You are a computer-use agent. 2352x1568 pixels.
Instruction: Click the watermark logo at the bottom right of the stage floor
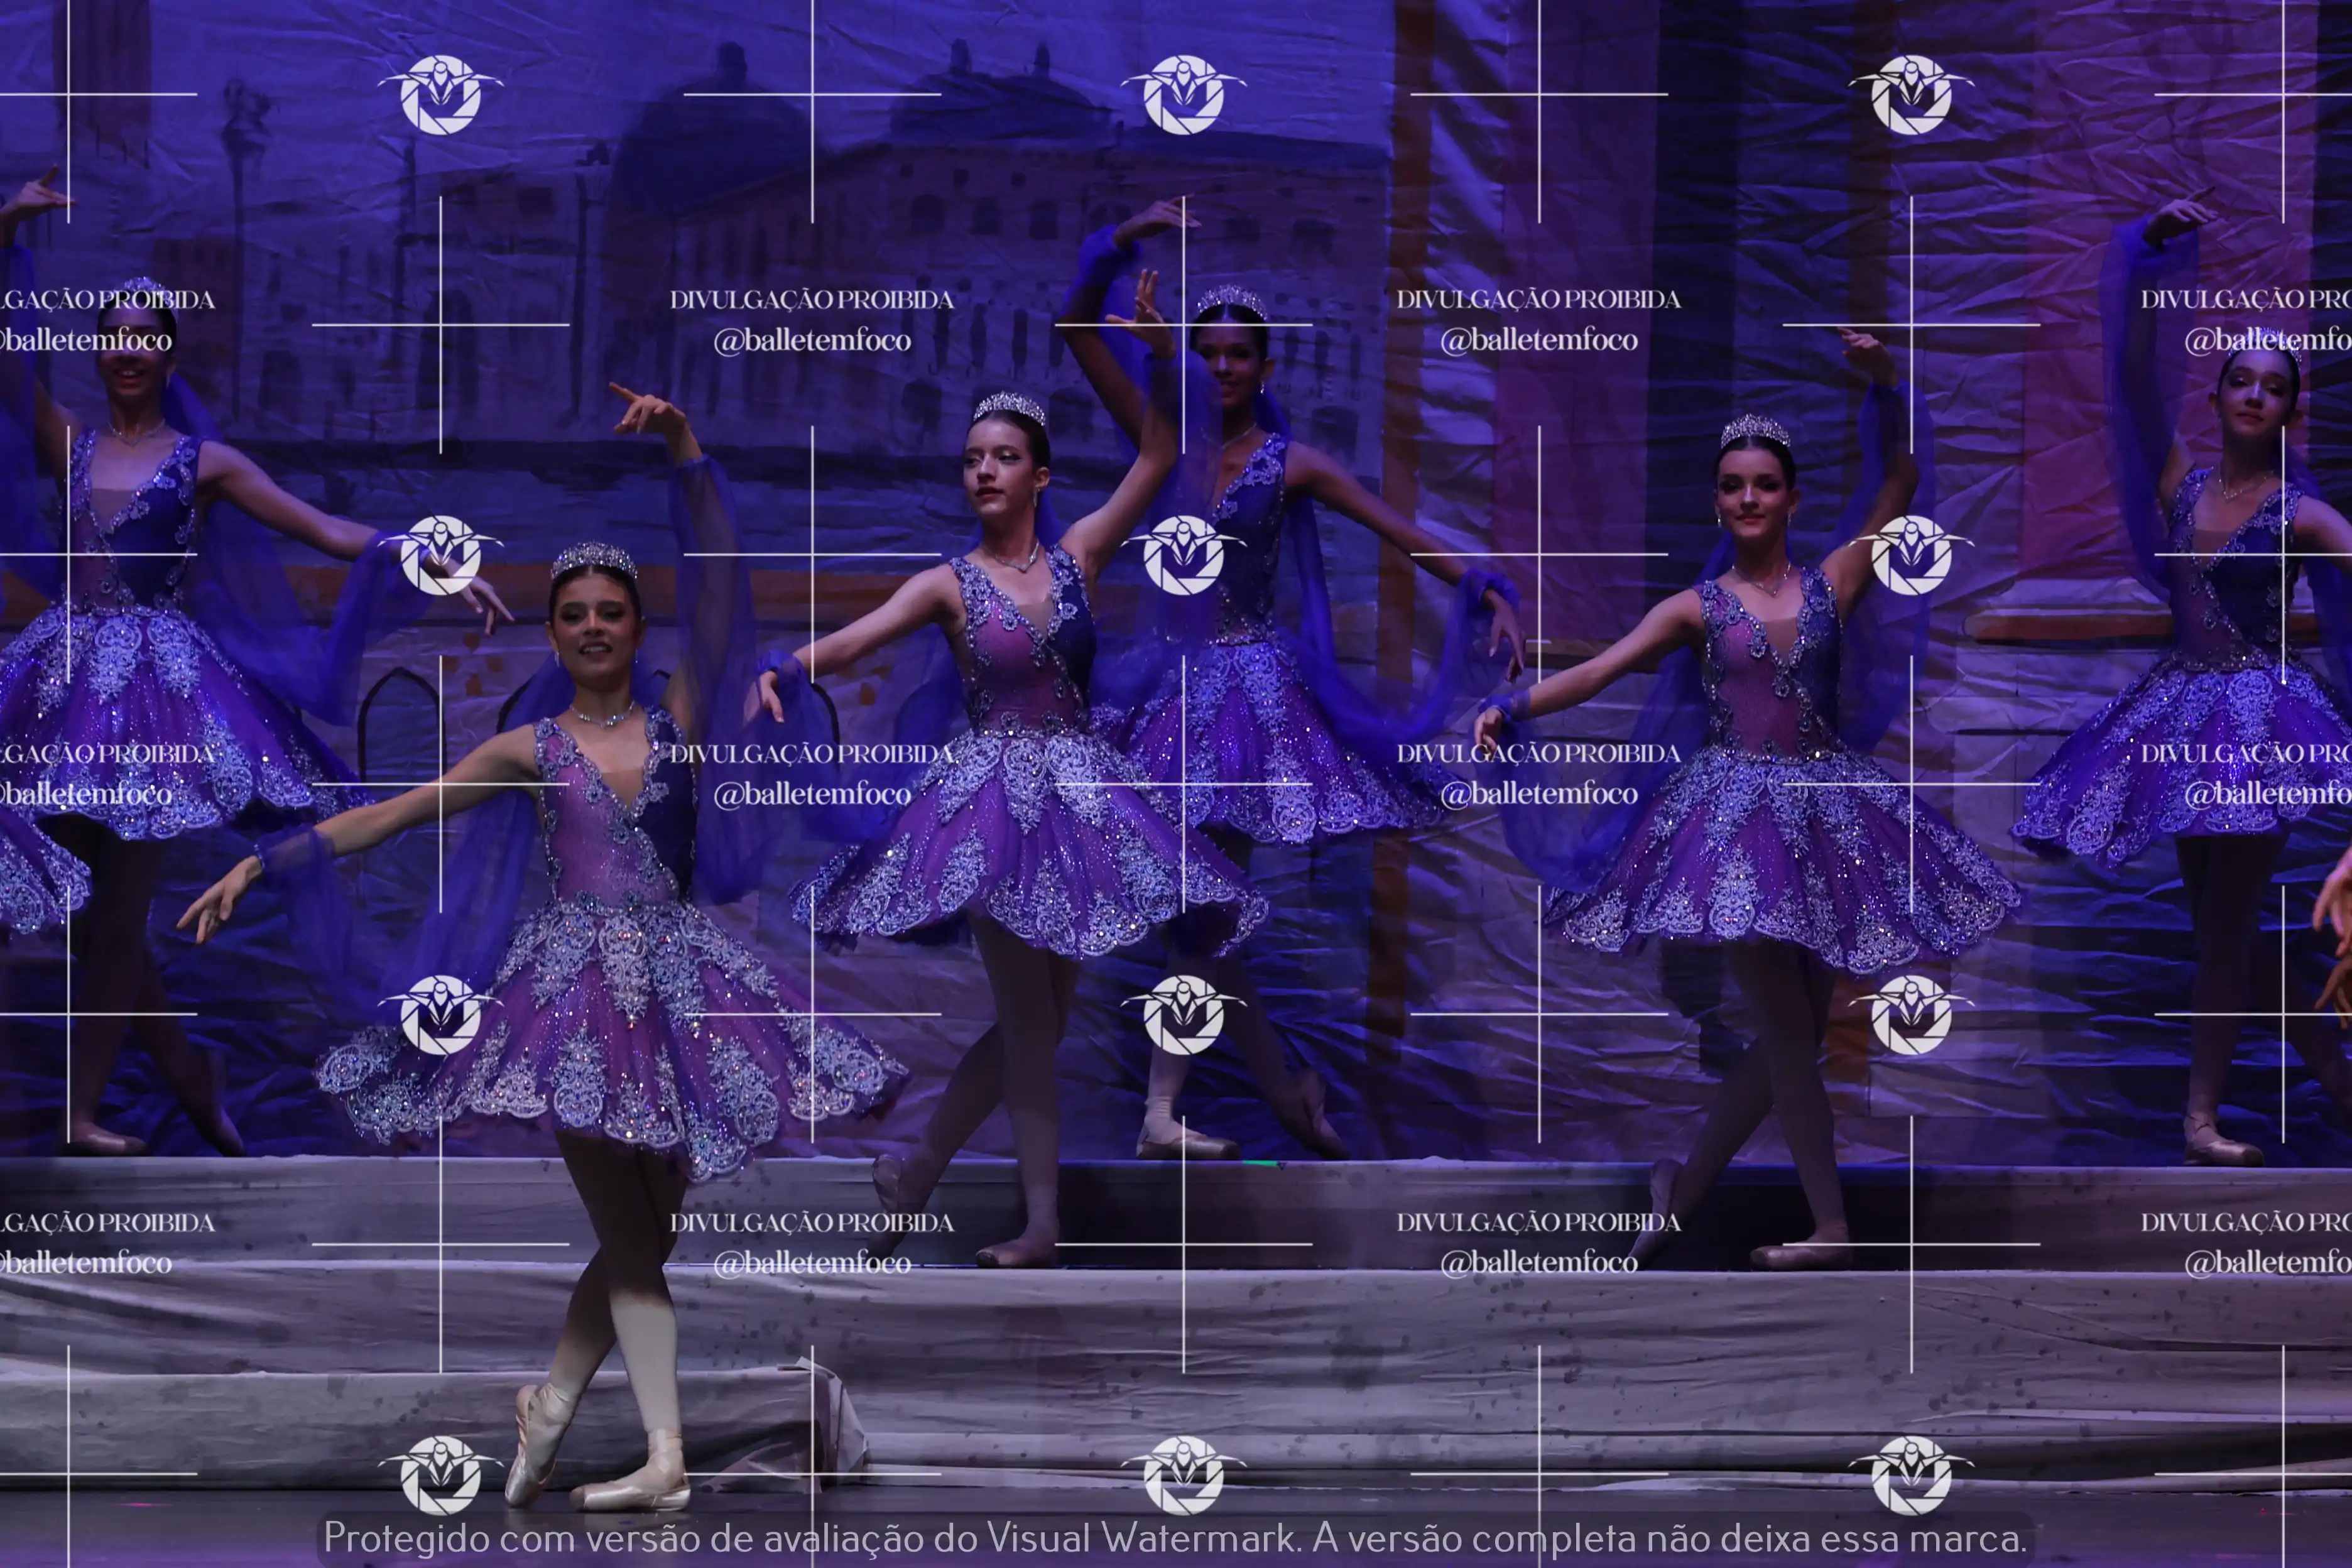point(1911,1475)
